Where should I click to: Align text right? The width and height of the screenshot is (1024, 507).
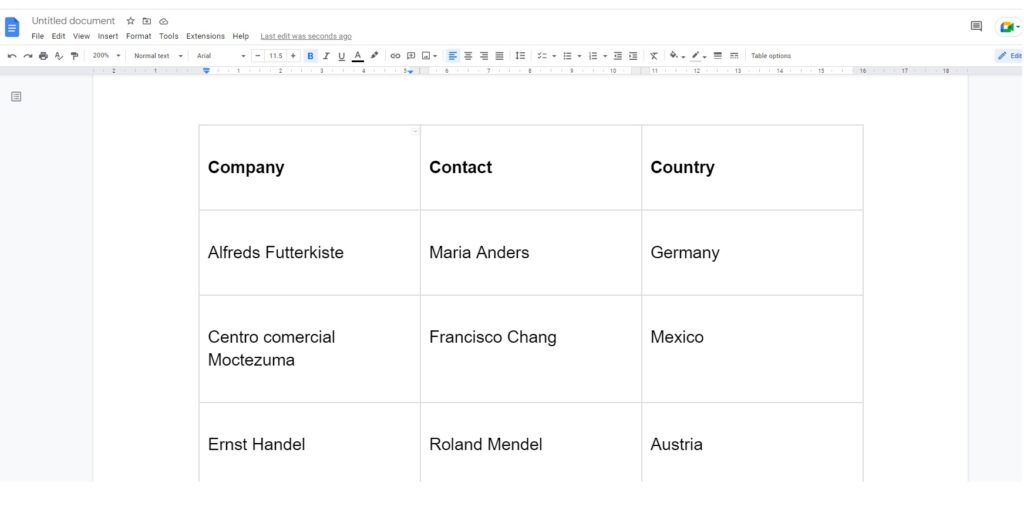(484, 56)
